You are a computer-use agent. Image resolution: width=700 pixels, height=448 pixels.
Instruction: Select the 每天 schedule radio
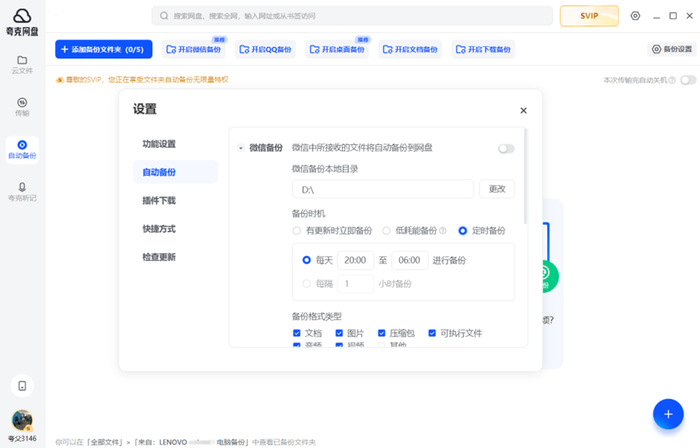[306, 260]
